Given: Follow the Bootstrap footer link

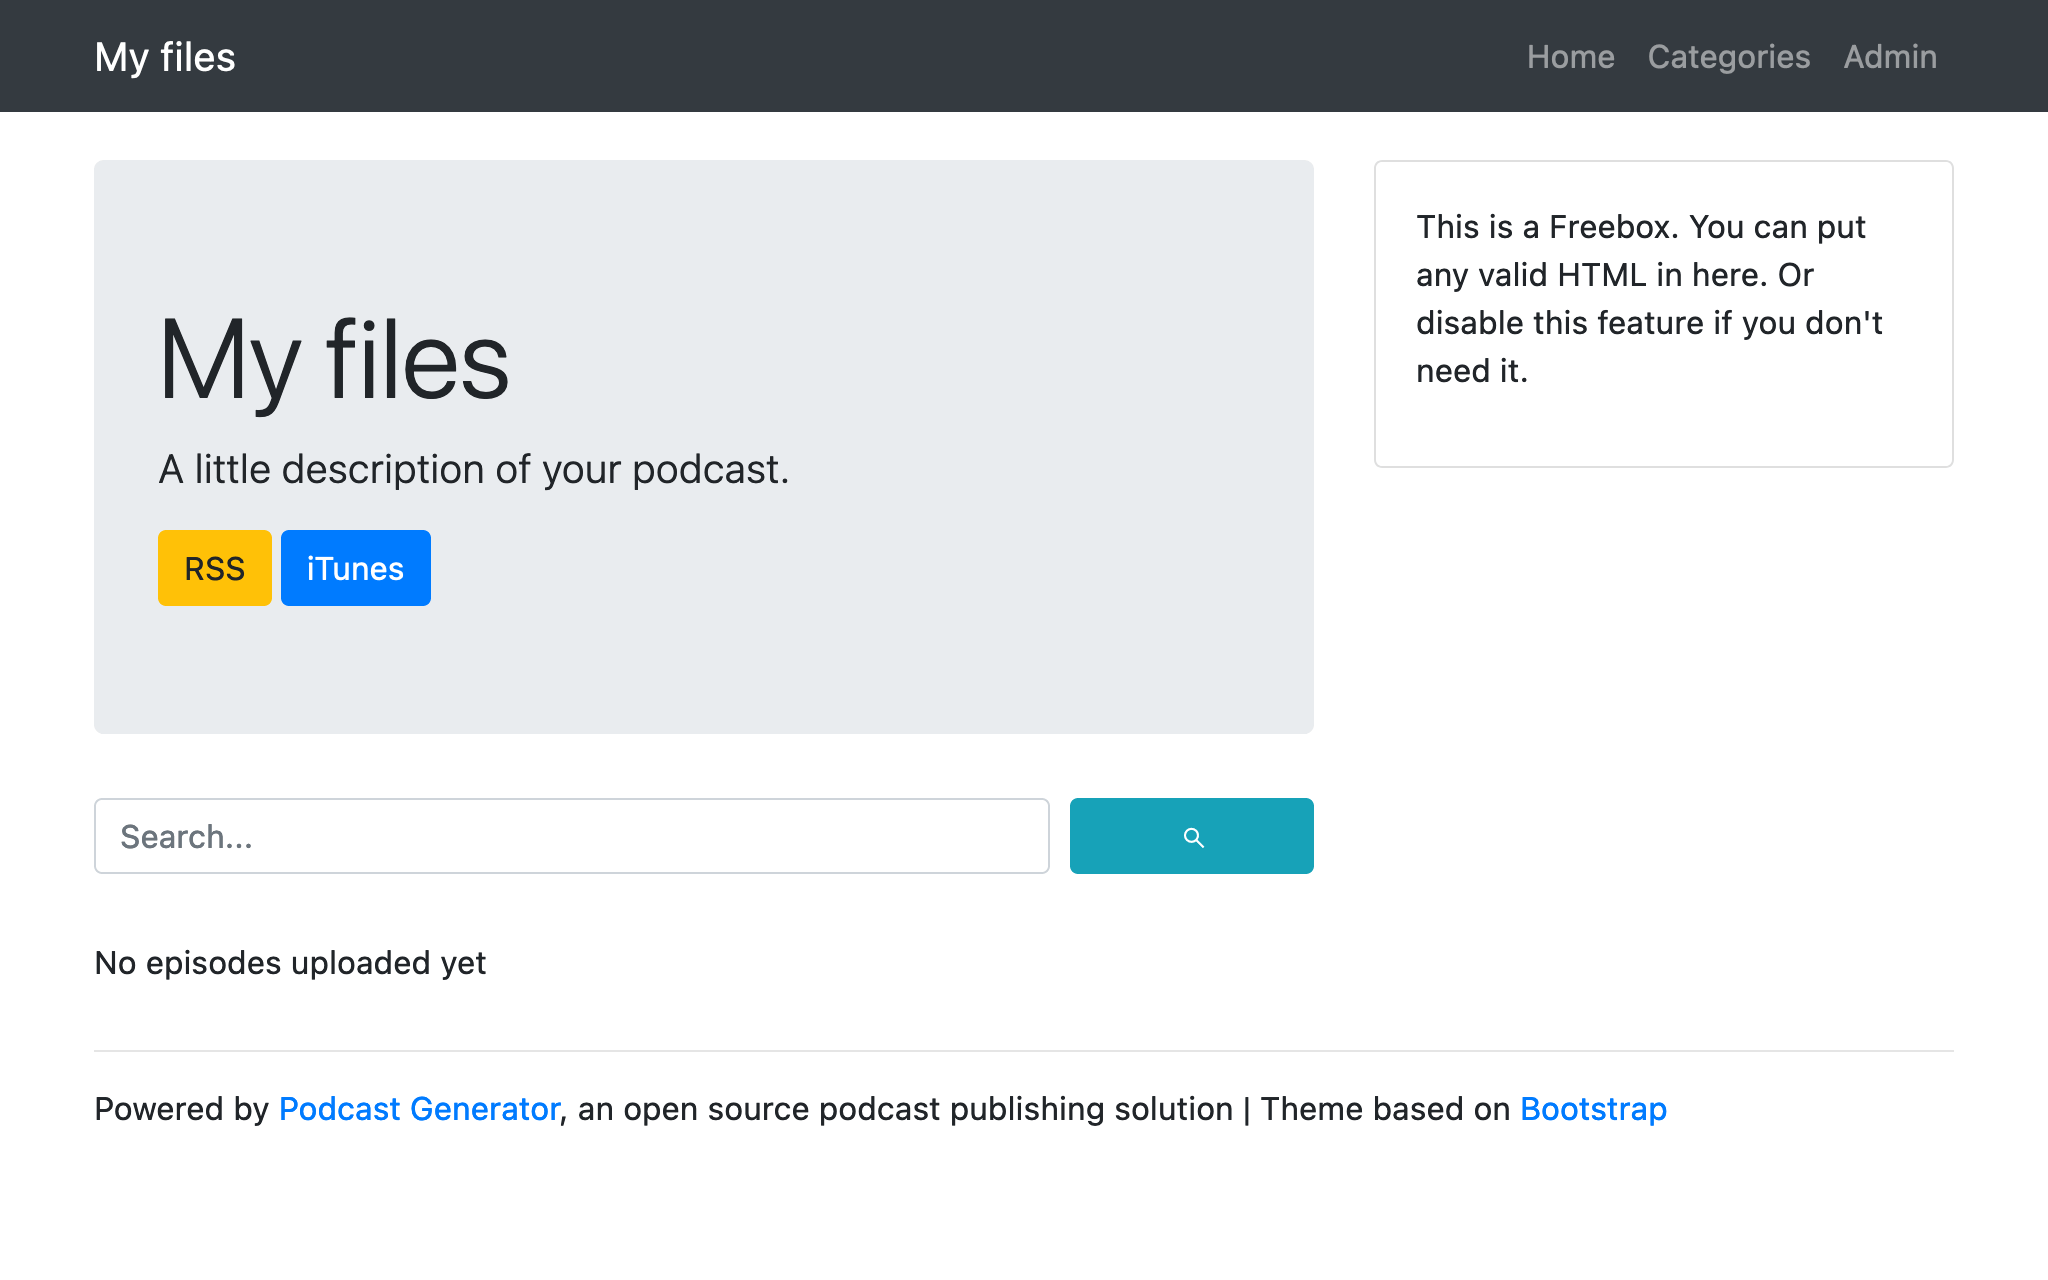Looking at the screenshot, I should click(x=1592, y=1109).
